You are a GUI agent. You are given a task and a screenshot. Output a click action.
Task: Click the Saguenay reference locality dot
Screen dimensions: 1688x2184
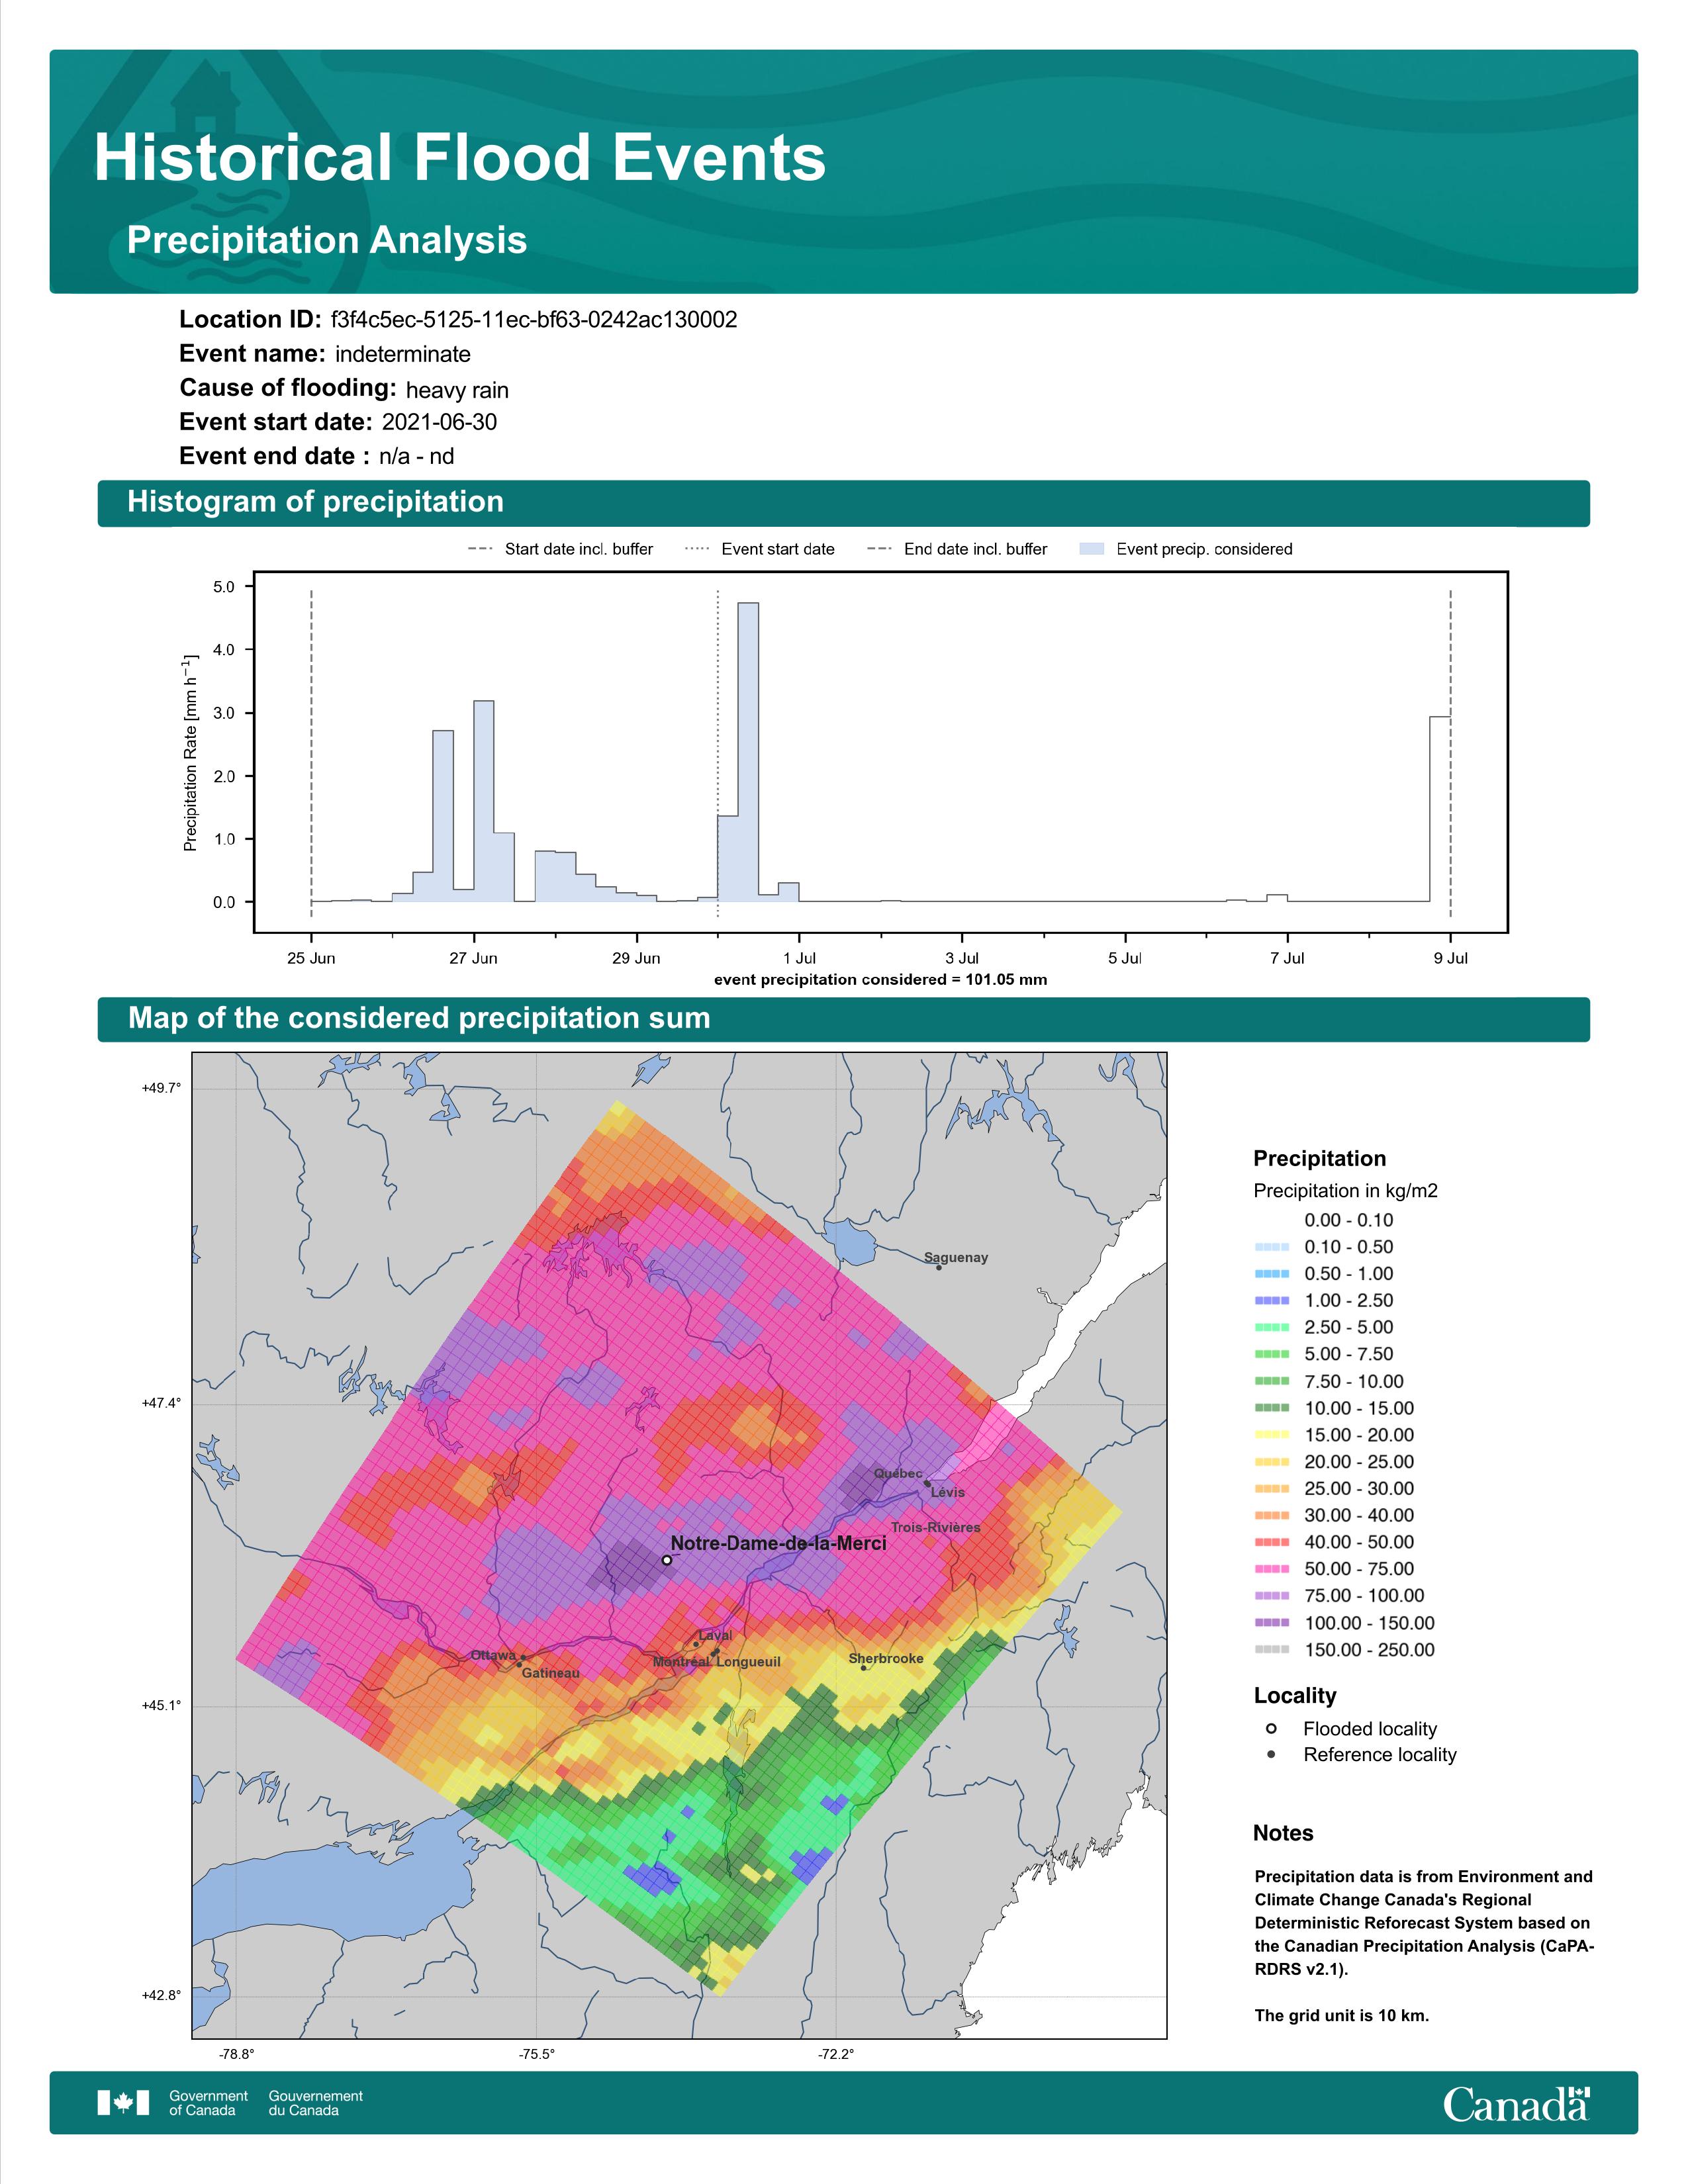pyautogui.click(x=938, y=1267)
